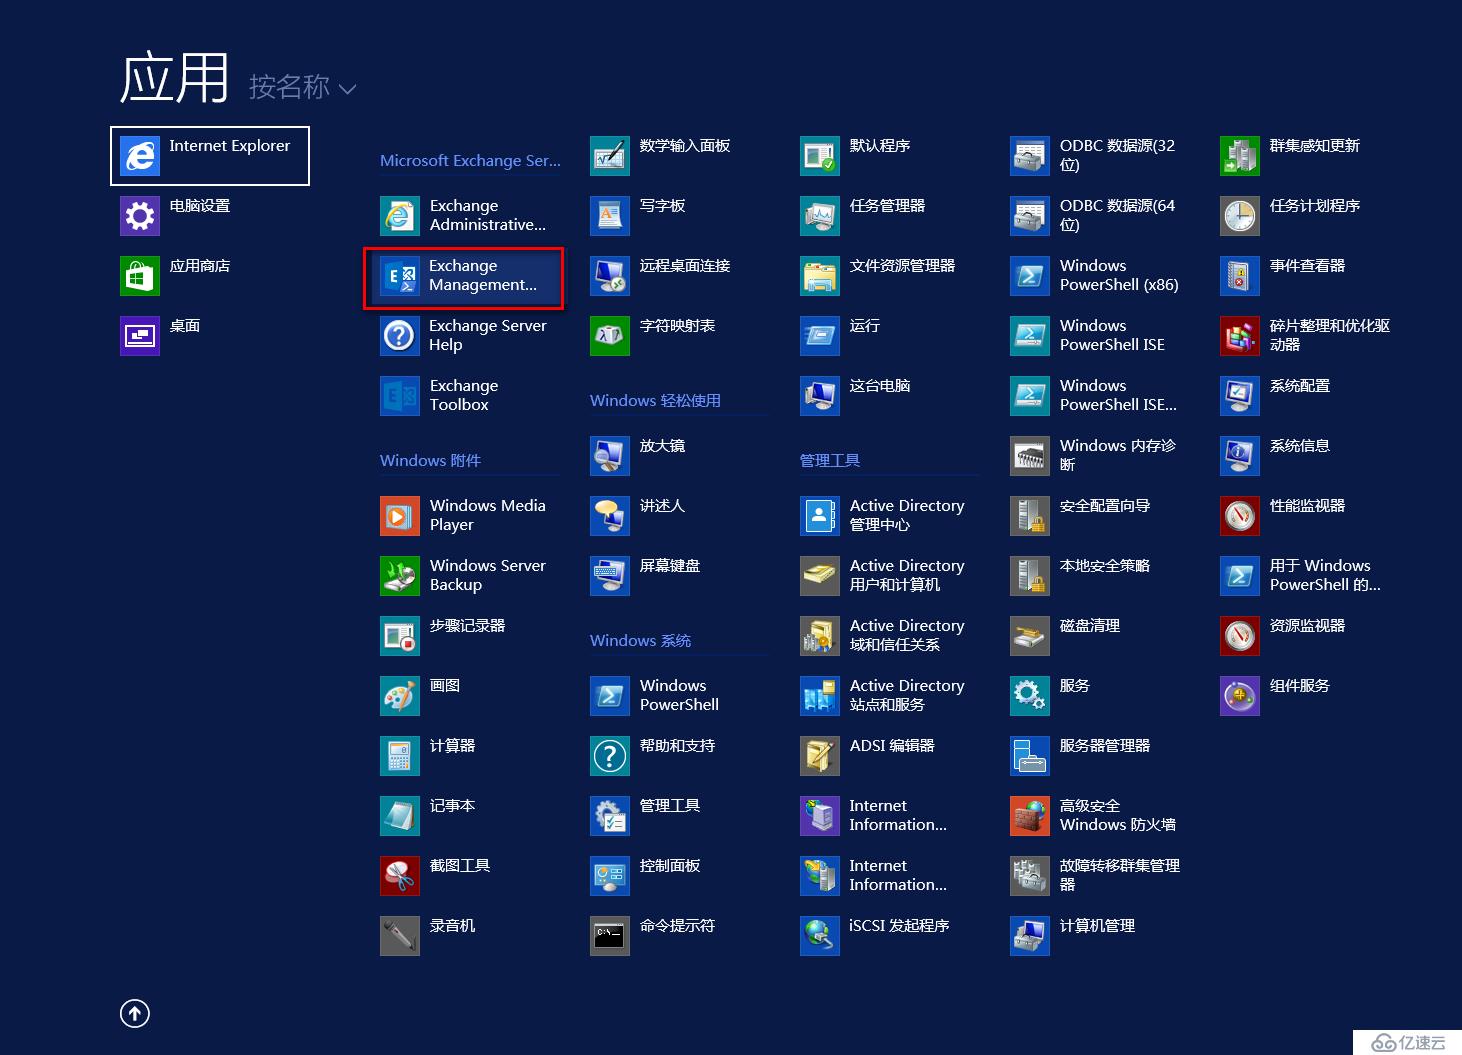This screenshot has width=1462, height=1055.
Task: Open 高级安全 Windows 防火墙 icon
Action: coord(1030,816)
